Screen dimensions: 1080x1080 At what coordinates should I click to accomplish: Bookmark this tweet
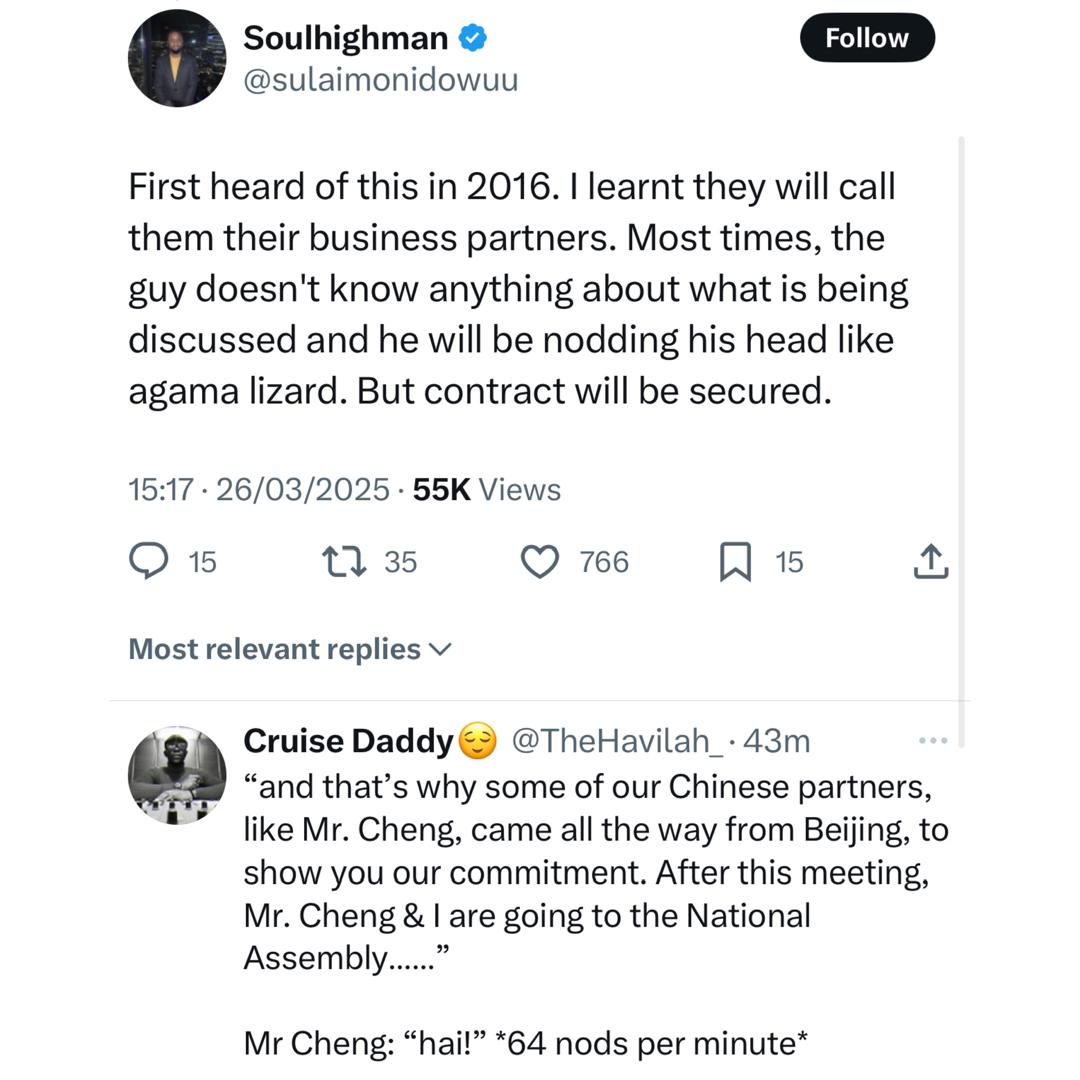735,561
